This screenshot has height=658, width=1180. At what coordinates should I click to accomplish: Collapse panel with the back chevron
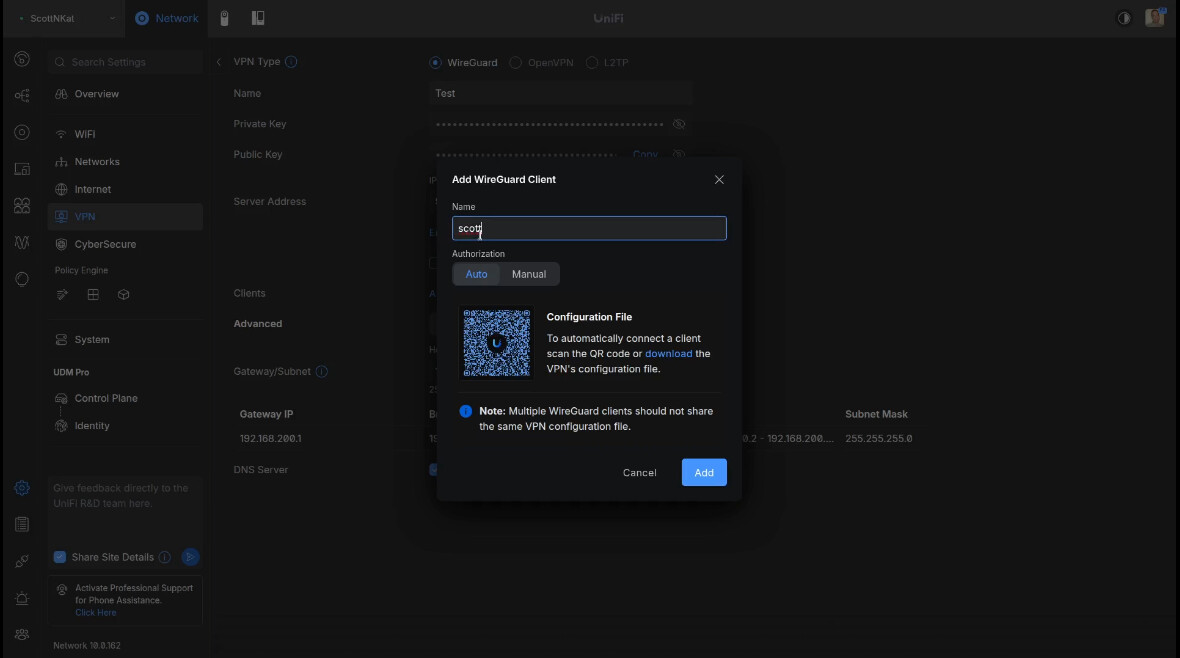click(x=219, y=62)
